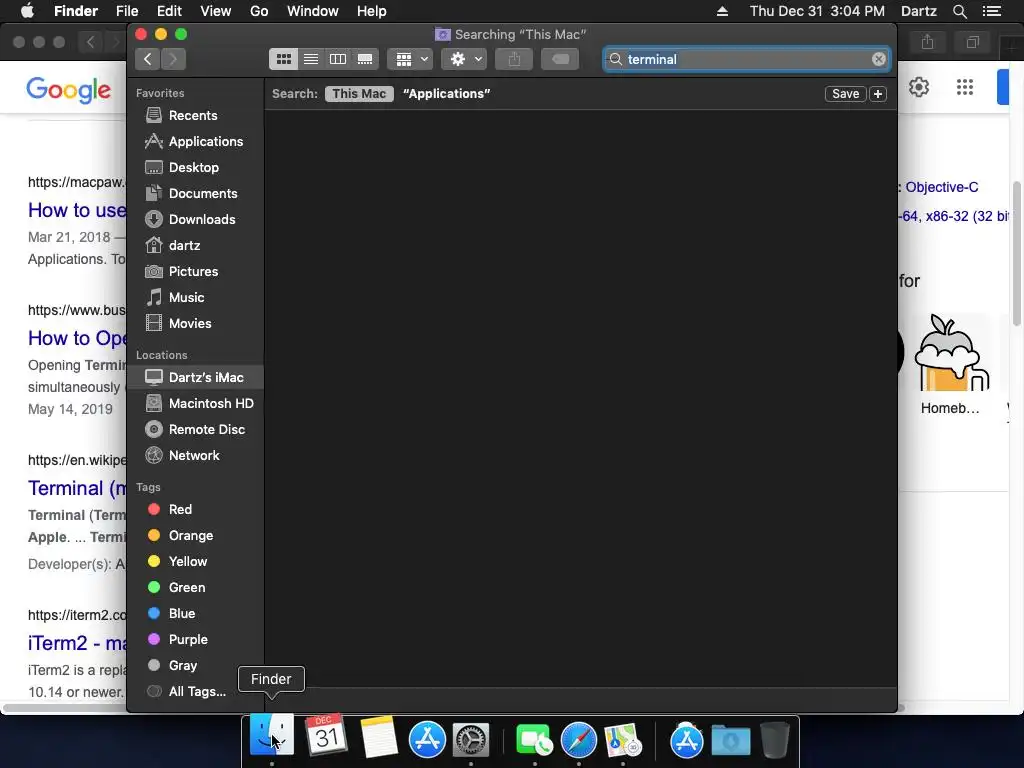Open Pictures in sidebar

pos(195,272)
